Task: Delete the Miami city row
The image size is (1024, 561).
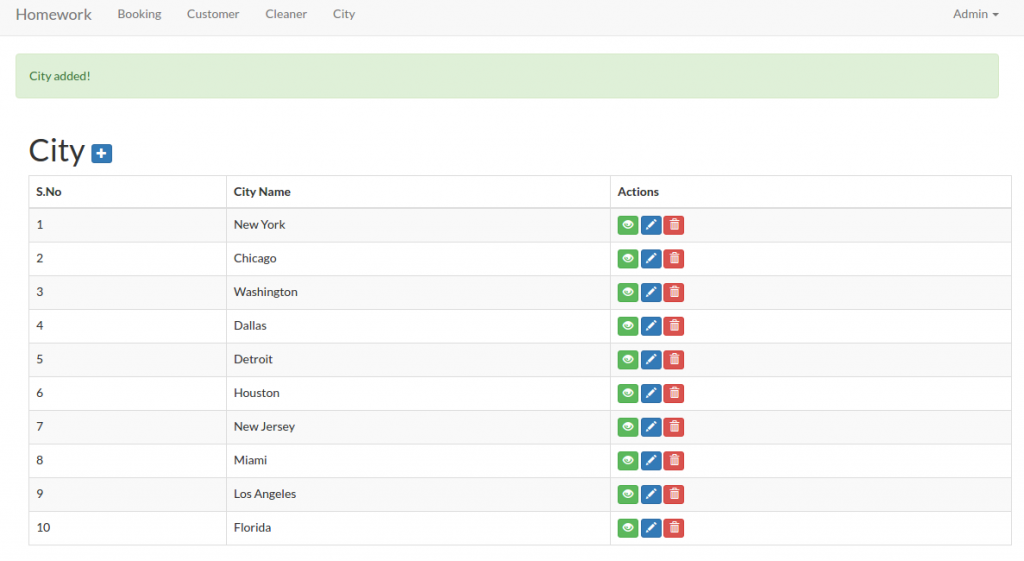Action: click(x=674, y=460)
